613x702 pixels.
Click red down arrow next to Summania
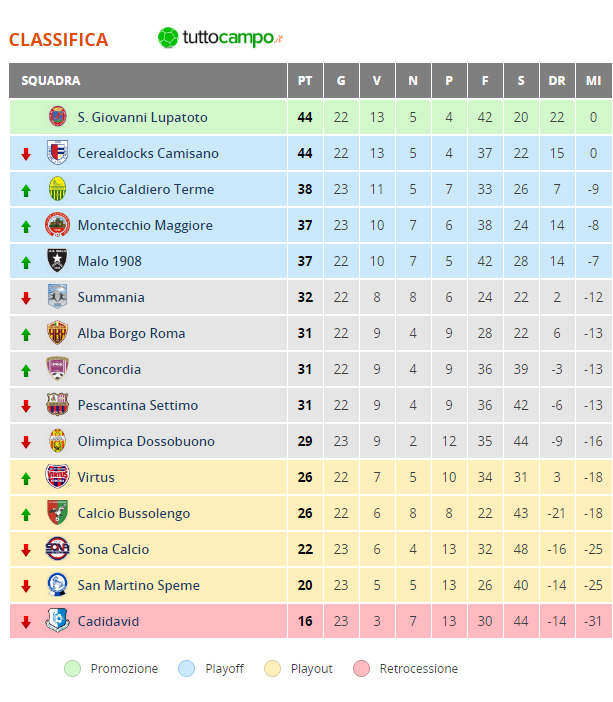click(26, 298)
